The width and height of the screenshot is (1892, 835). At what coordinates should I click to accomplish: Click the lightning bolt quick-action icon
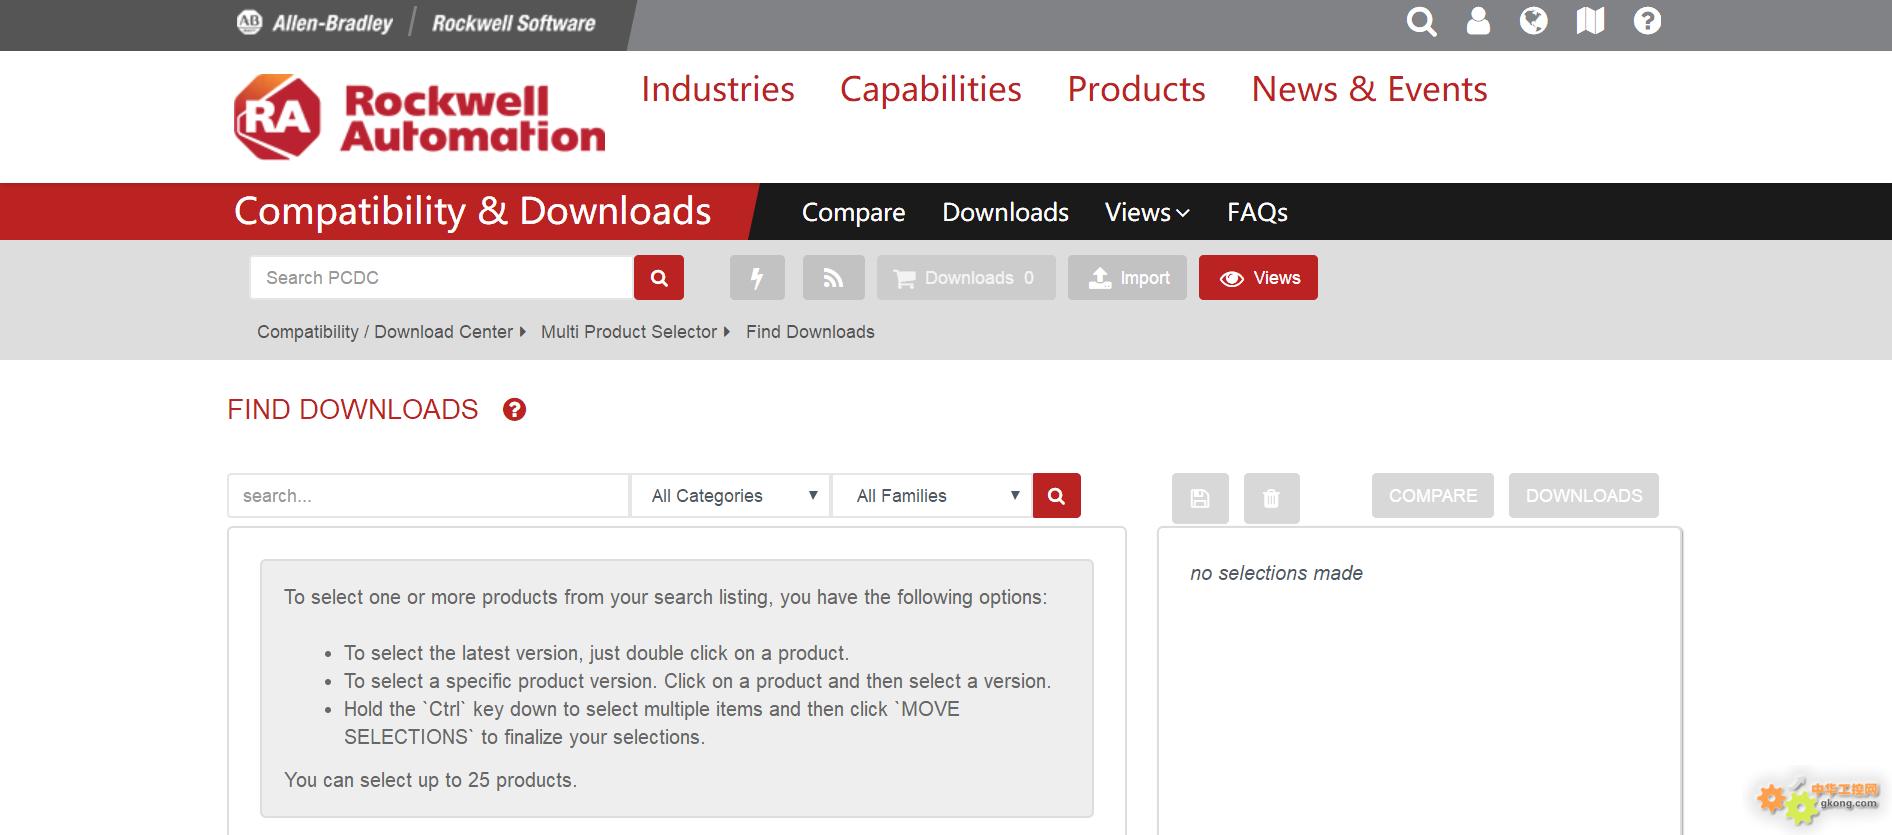pyautogui.click(x=757, y=278)
